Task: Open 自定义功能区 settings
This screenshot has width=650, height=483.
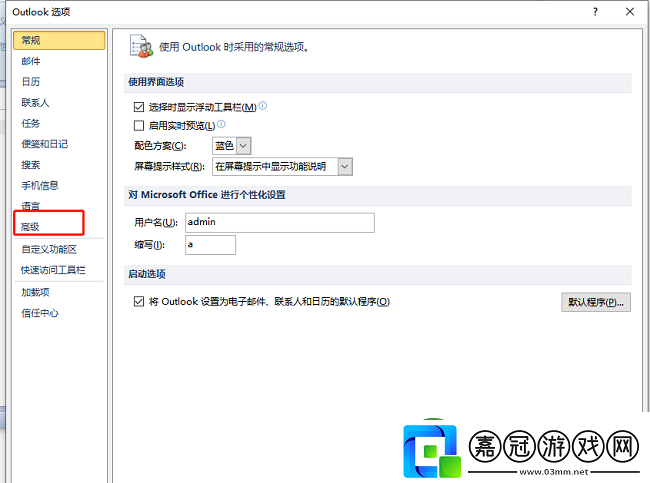Action: click(x=49, y=249)
